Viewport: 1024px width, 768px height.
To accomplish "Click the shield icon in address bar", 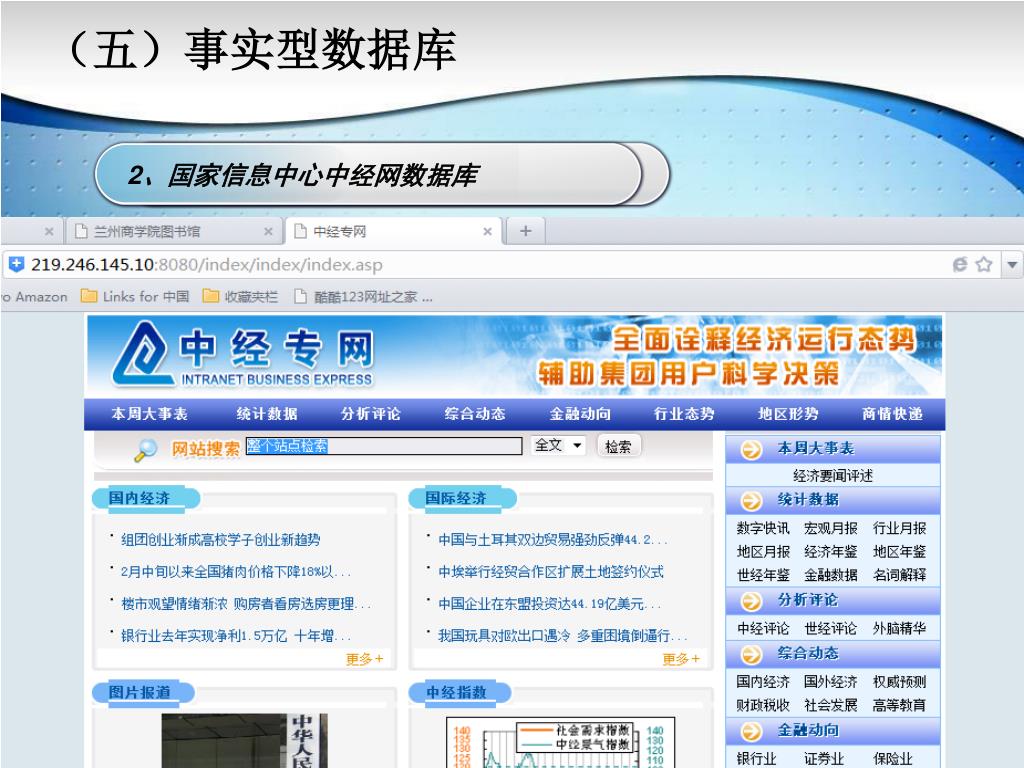I will point(16,264).
